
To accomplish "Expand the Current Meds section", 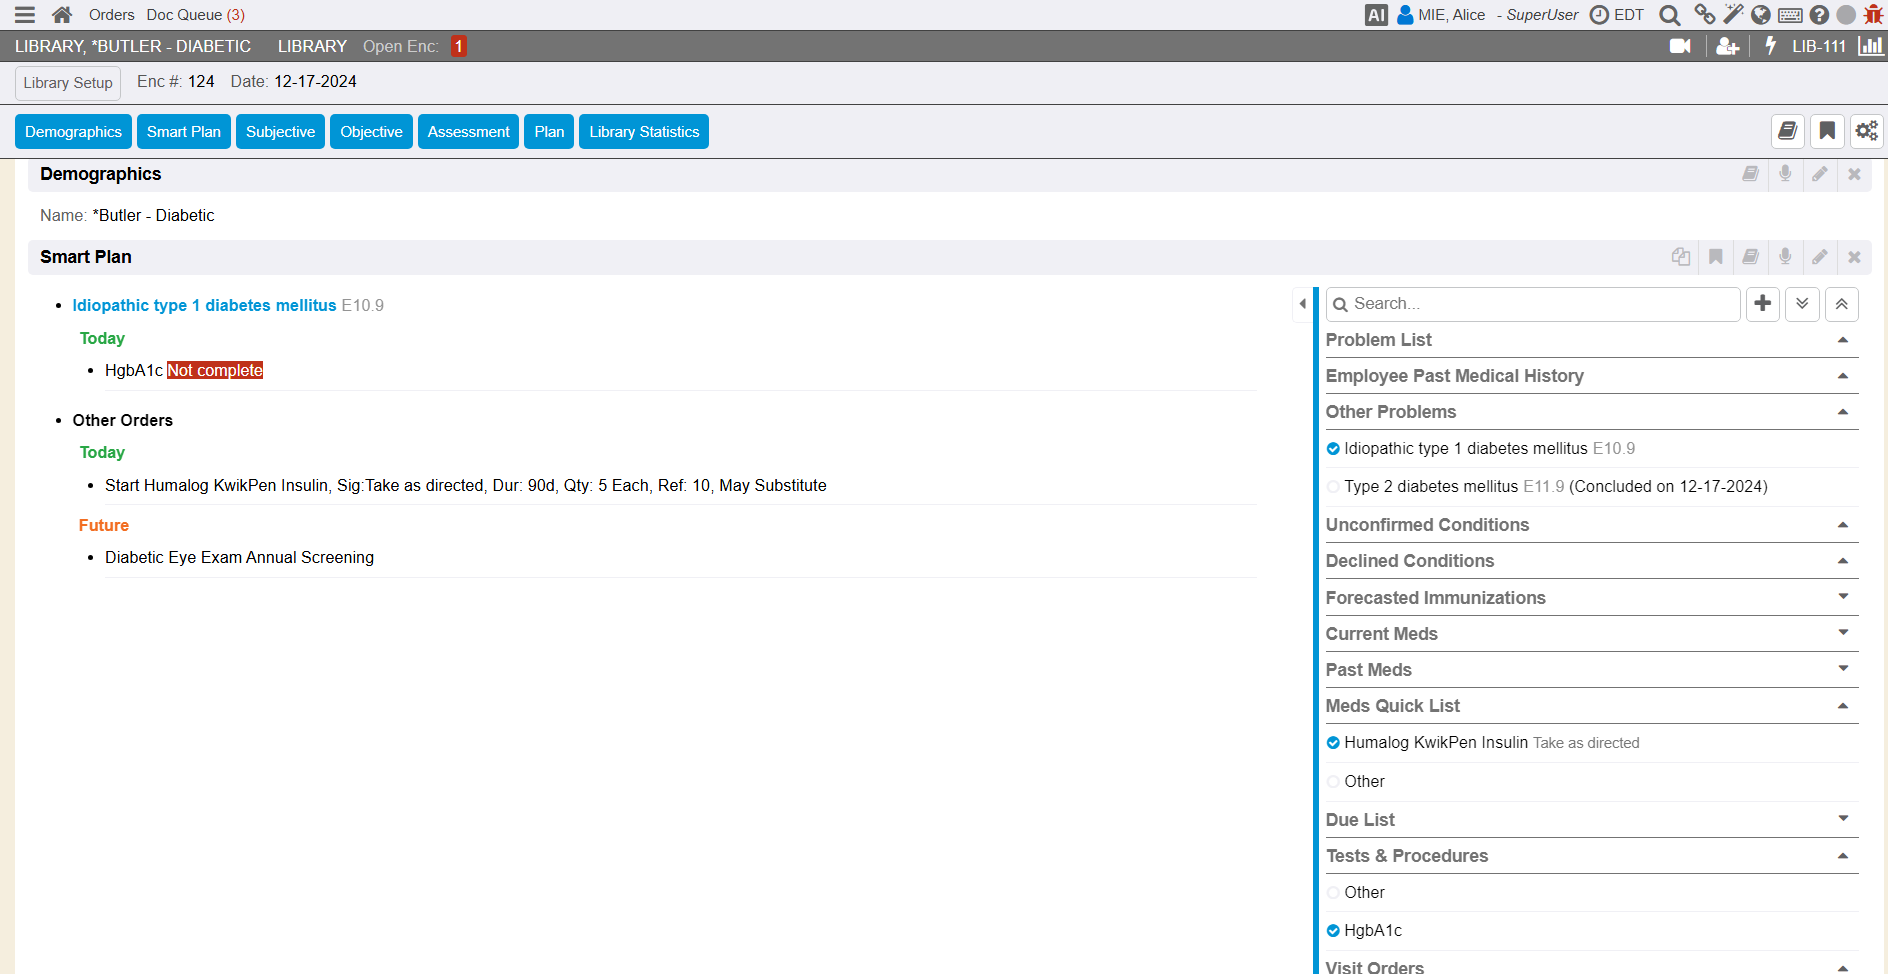I will click(x=1842, y=633).
